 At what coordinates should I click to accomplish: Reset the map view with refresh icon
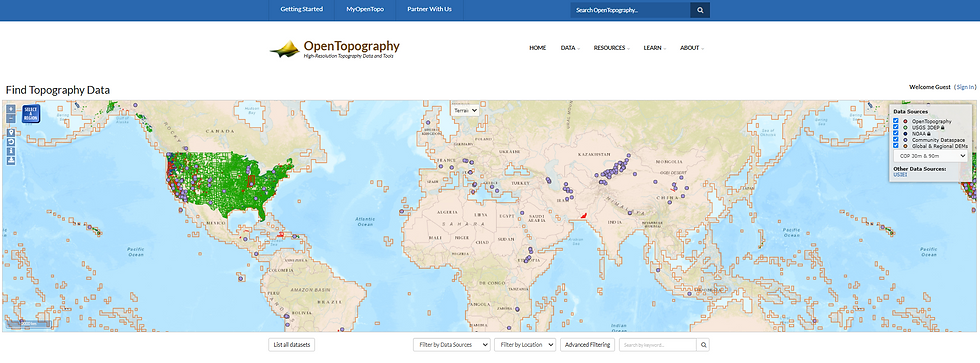coord(11,142)
